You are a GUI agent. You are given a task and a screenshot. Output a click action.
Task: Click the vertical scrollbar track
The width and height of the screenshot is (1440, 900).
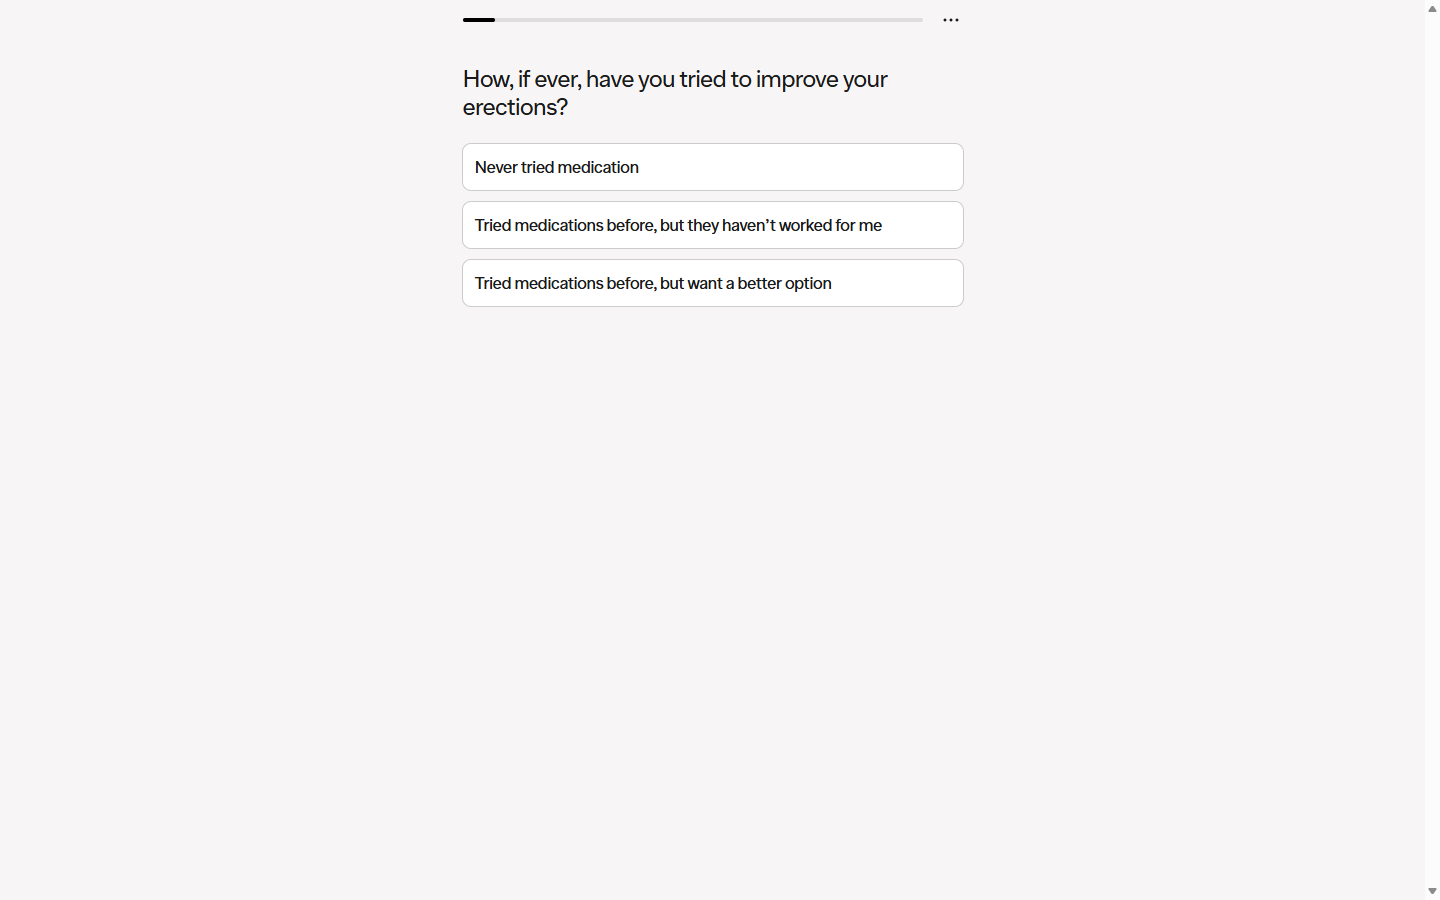(x=1432, y=450)
